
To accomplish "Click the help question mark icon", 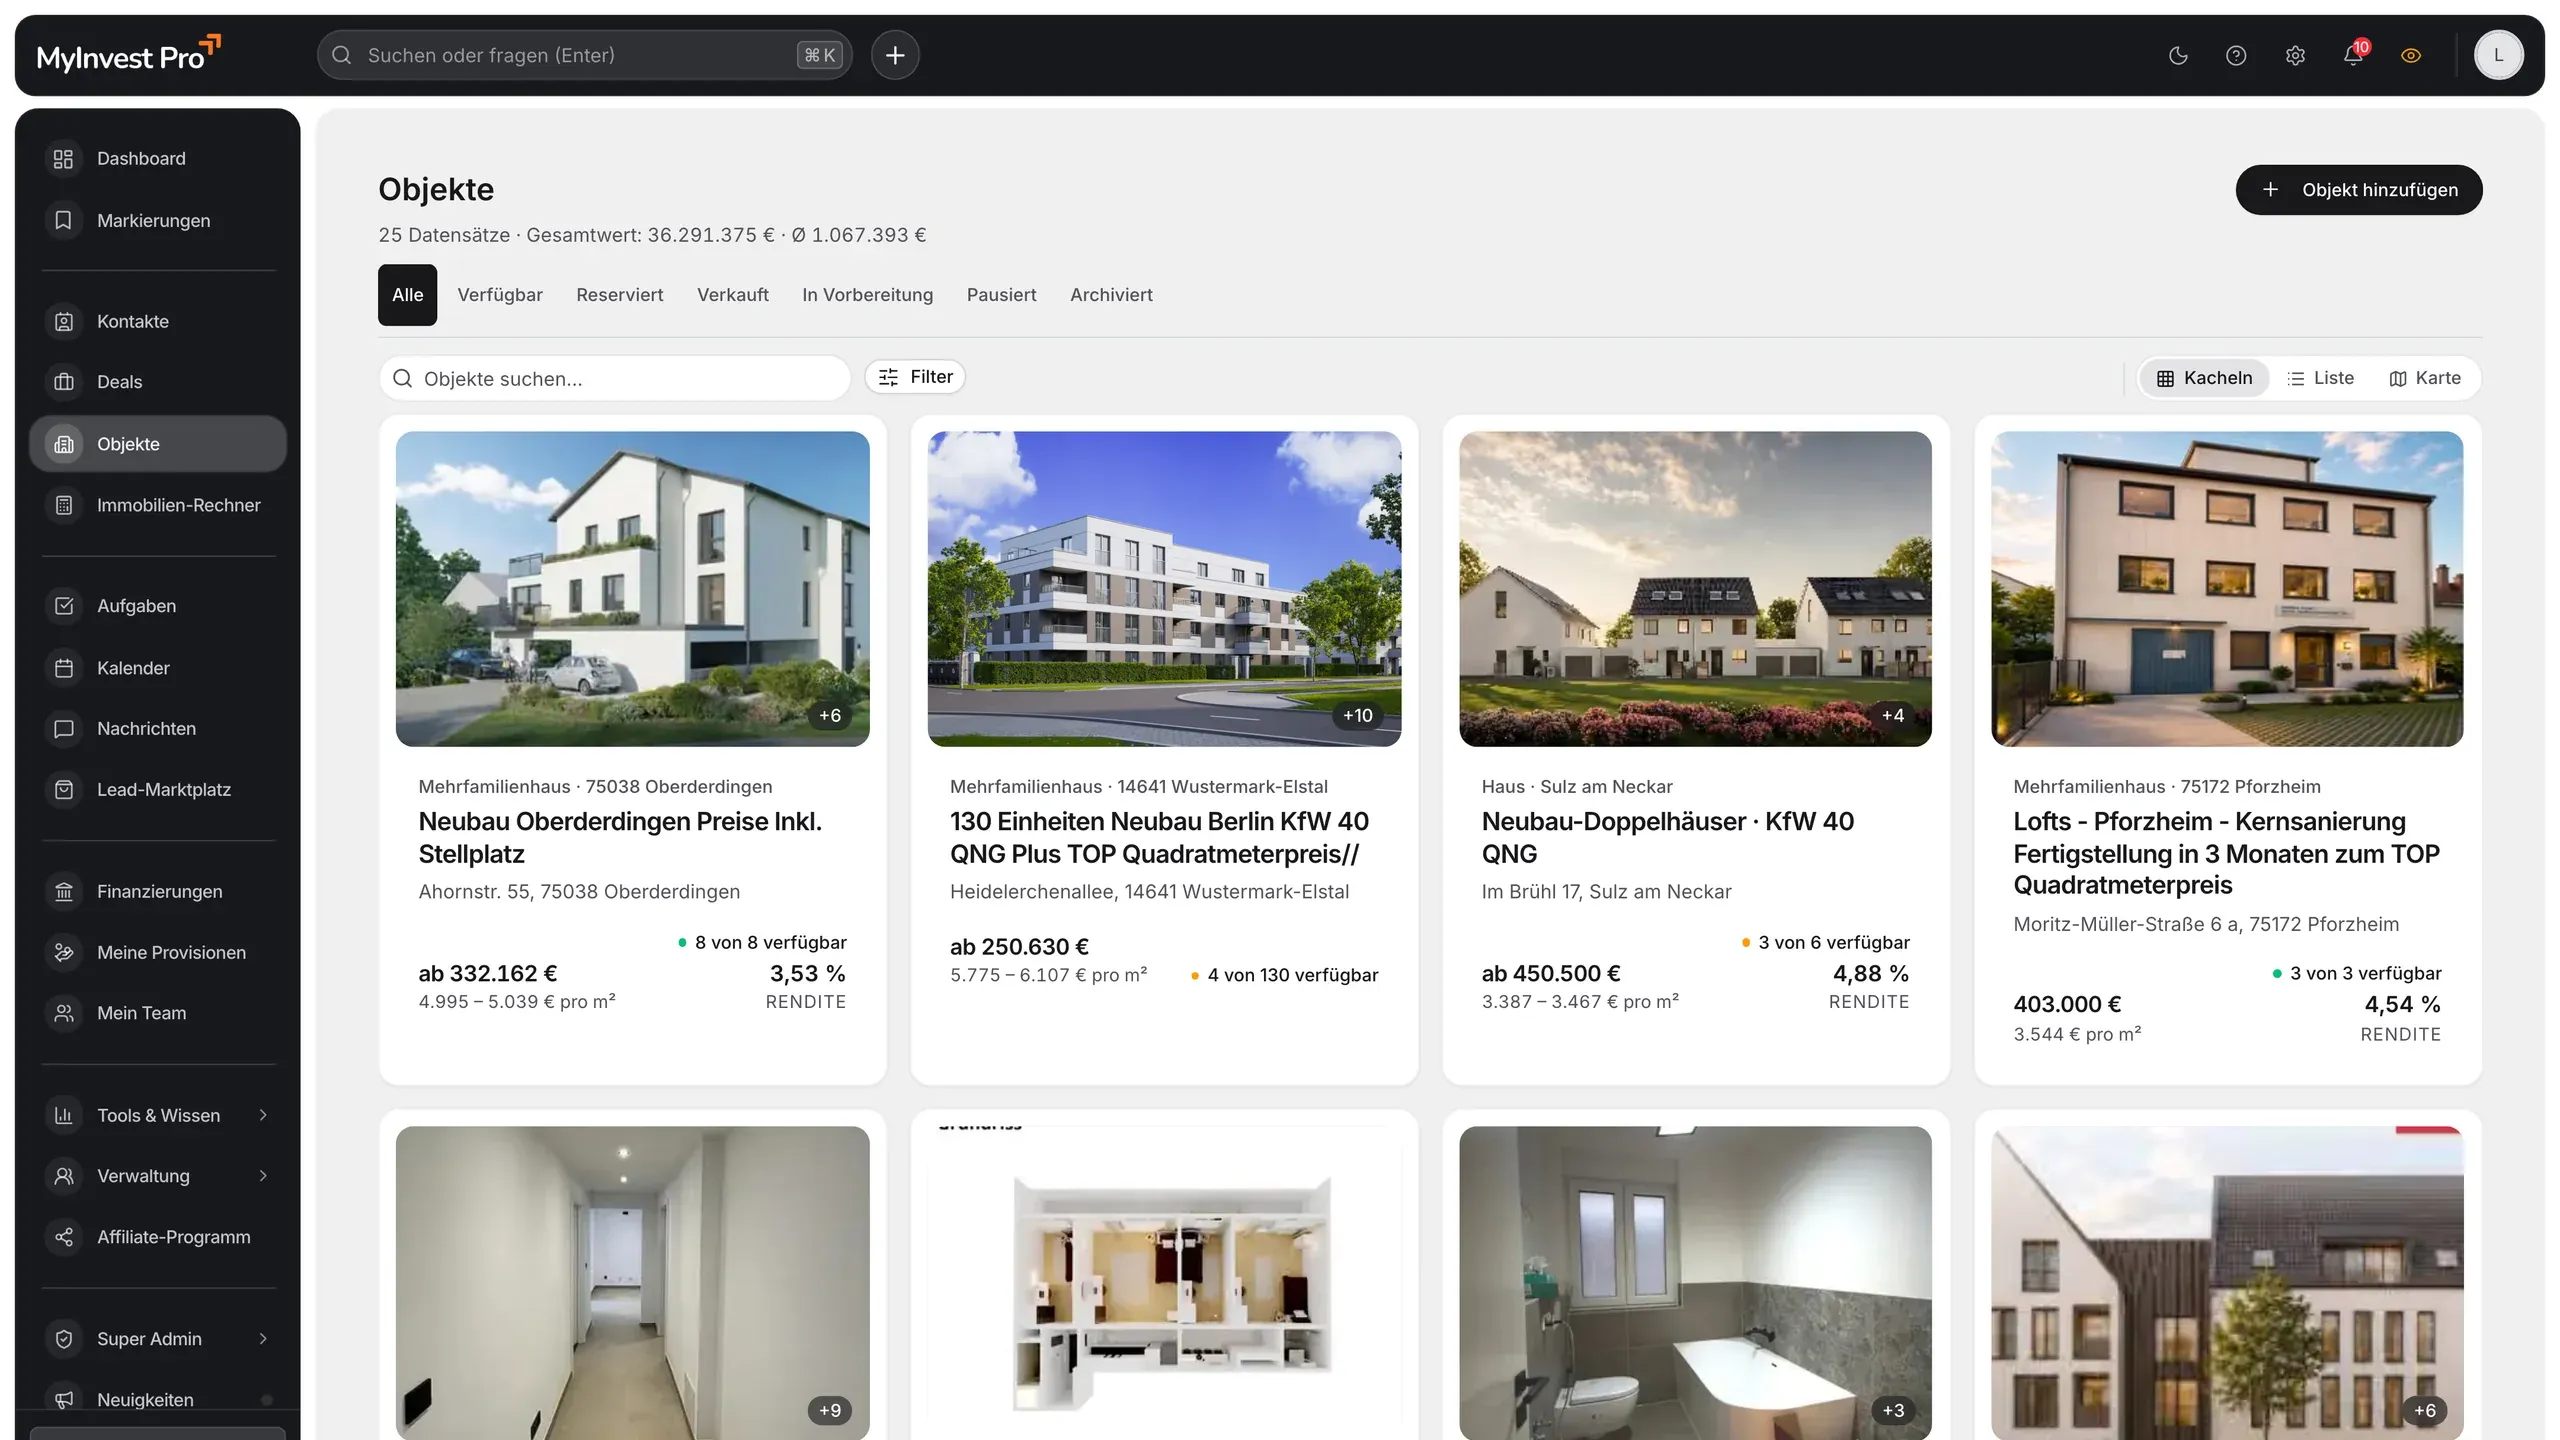I will click(2236, 56).
